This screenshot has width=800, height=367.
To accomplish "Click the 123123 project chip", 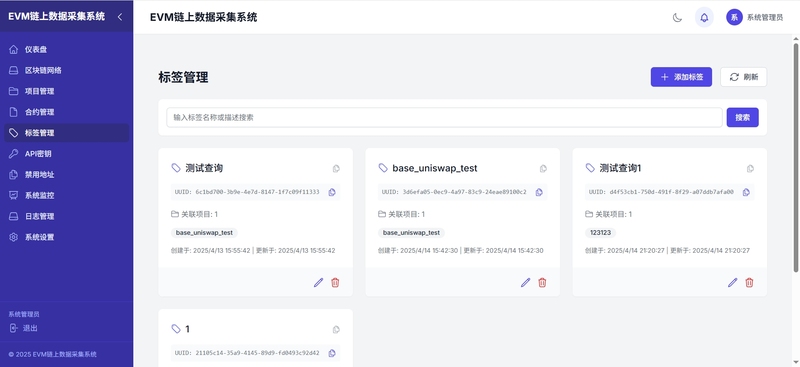I will click(x=601, y=233).
